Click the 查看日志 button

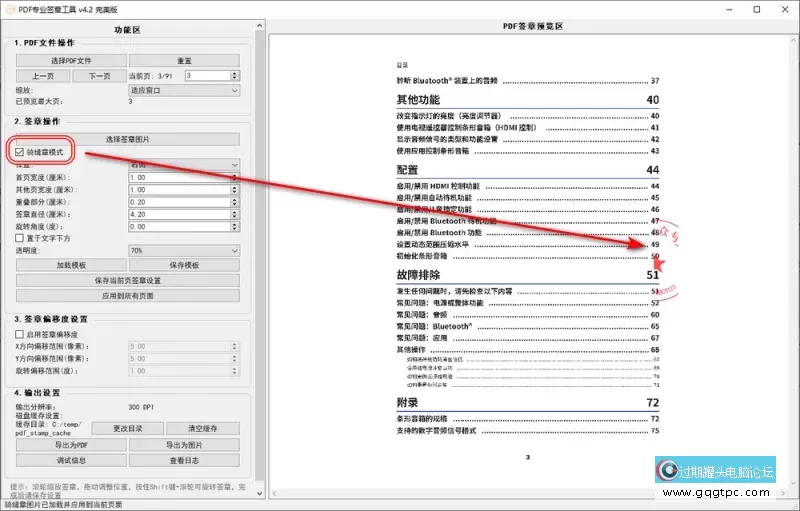[184, 461]
